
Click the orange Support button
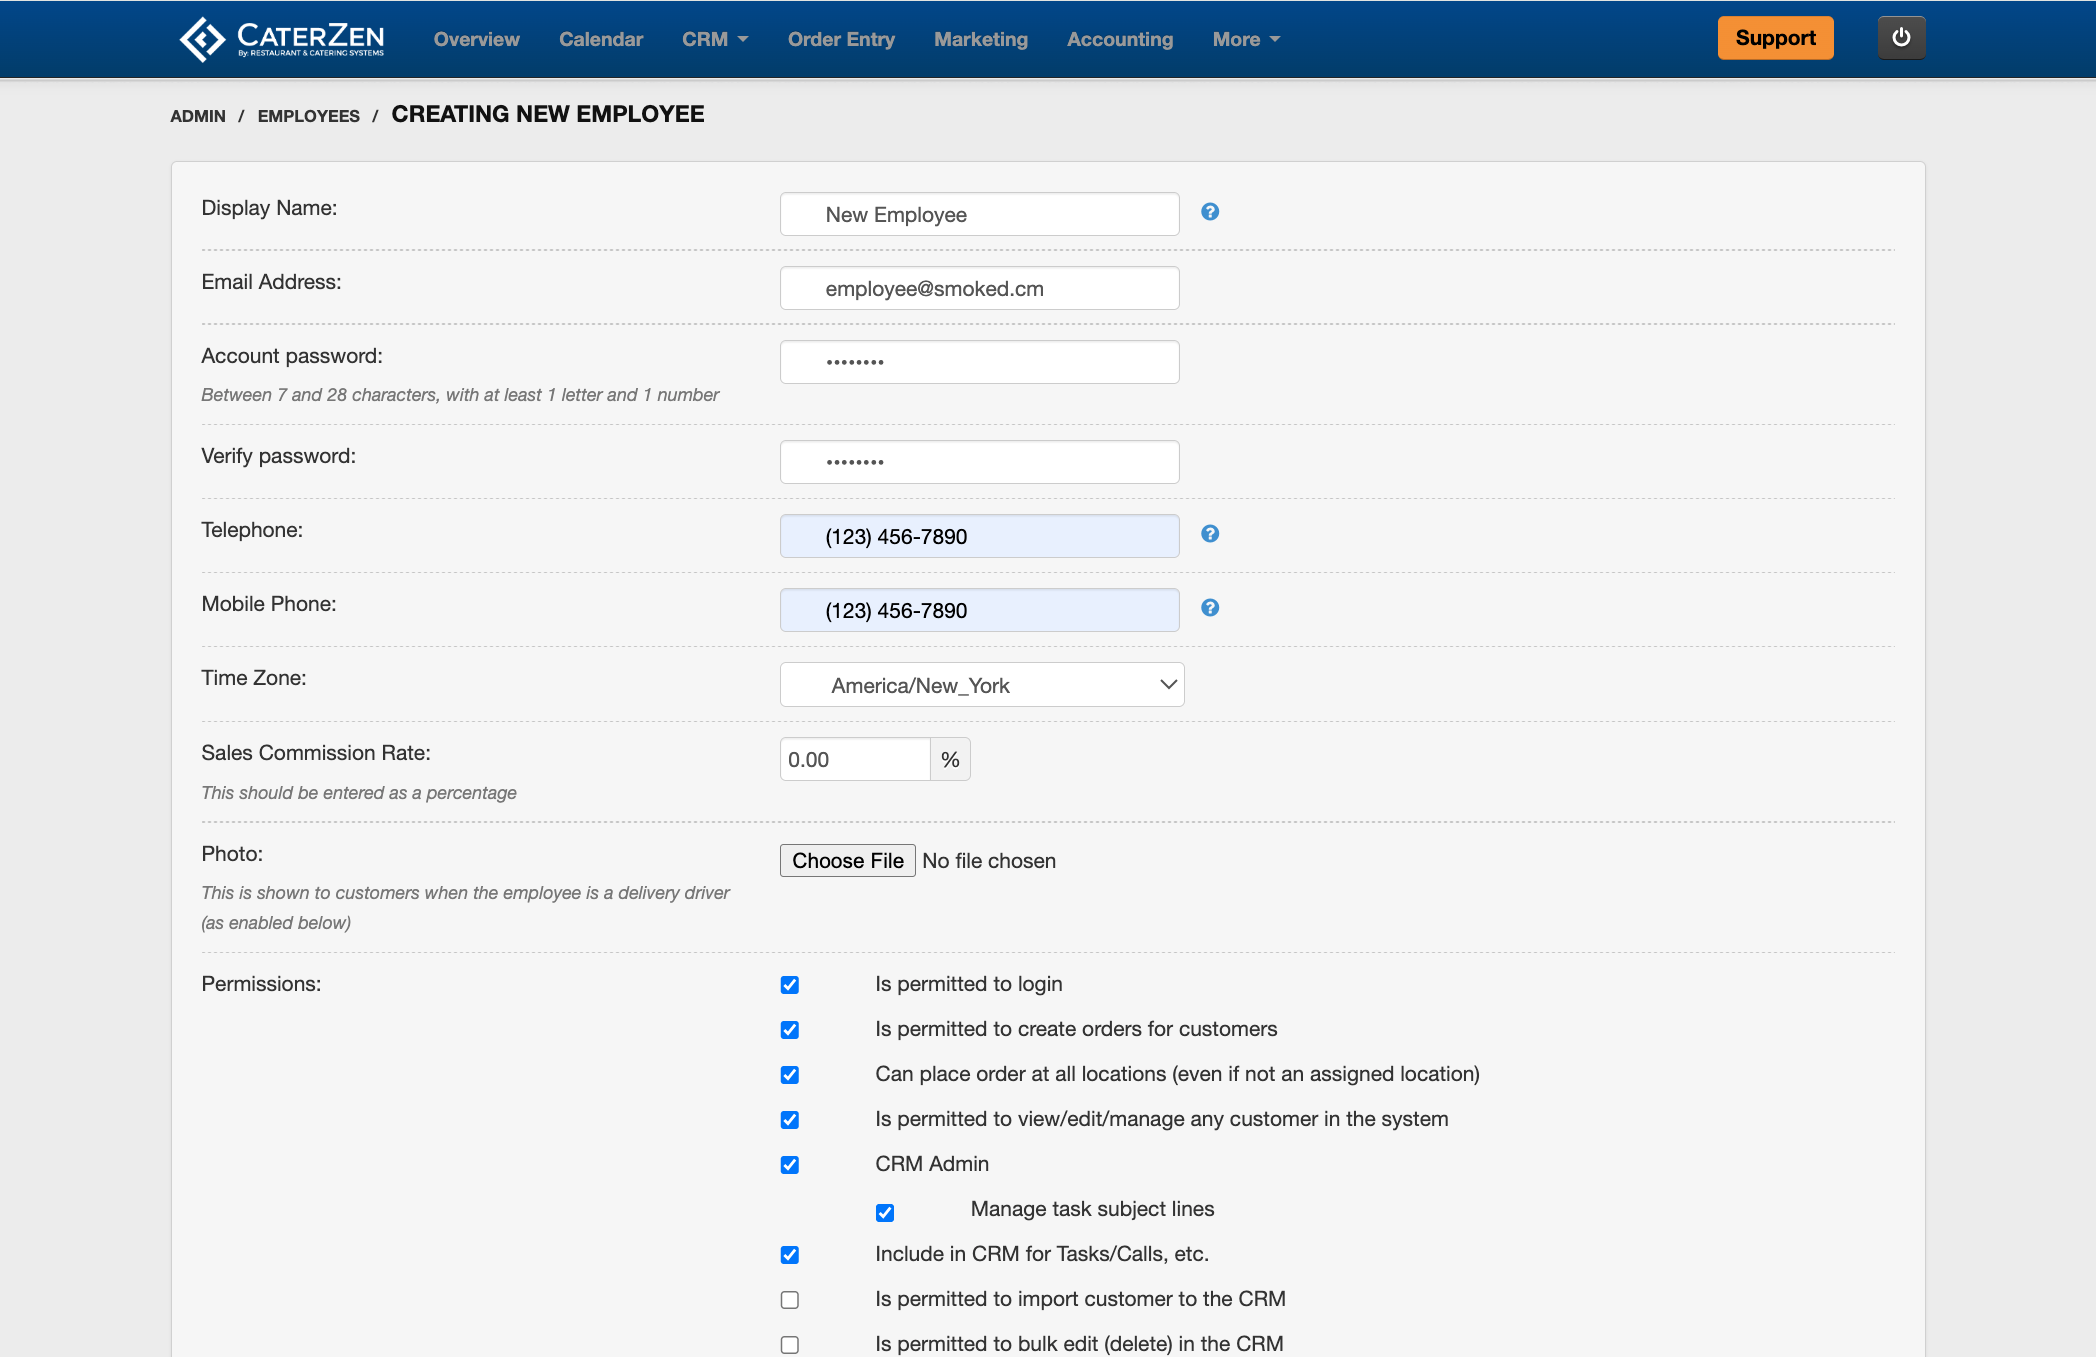[1776, 38]
